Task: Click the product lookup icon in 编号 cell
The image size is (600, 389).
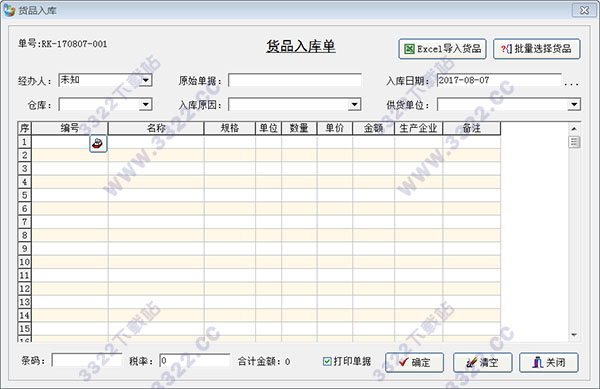Action: pos(98,144)
